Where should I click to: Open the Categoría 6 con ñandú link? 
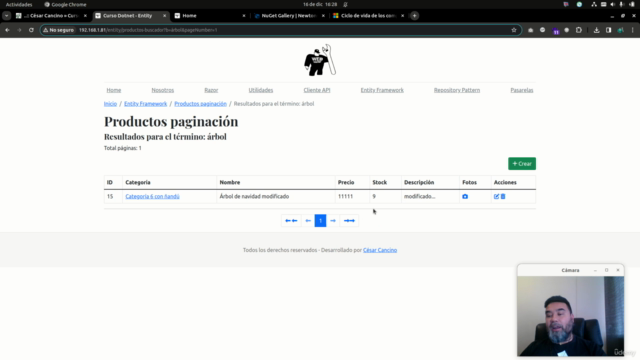click(152, 196)
